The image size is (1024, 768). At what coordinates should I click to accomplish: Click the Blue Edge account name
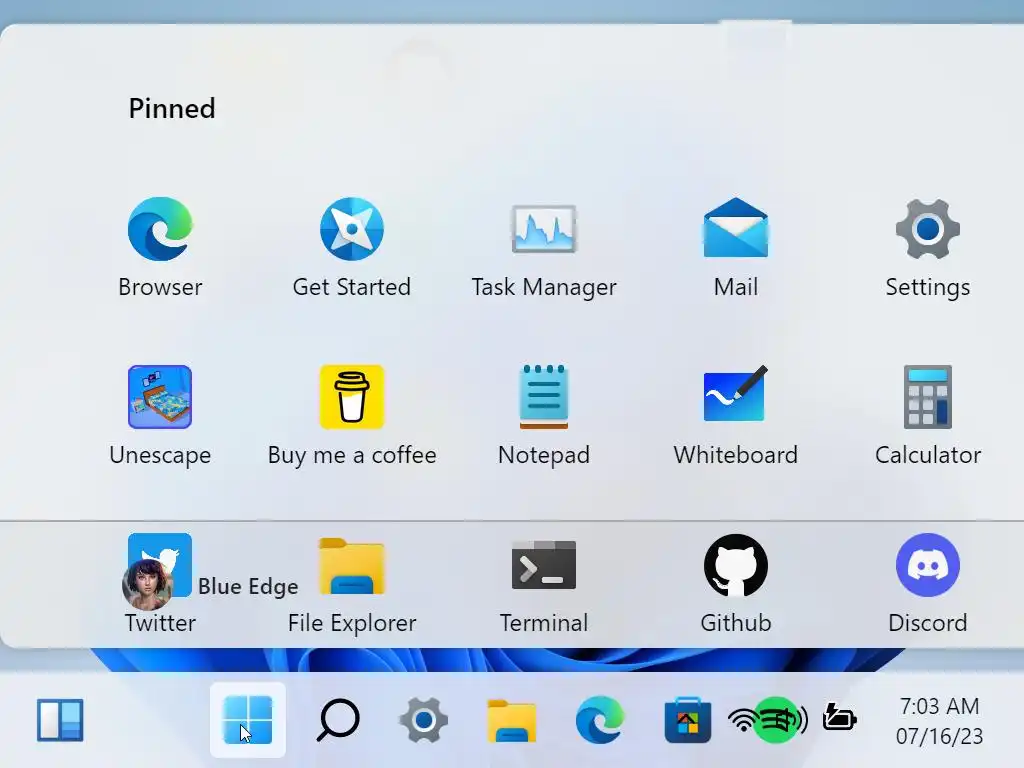248,586
